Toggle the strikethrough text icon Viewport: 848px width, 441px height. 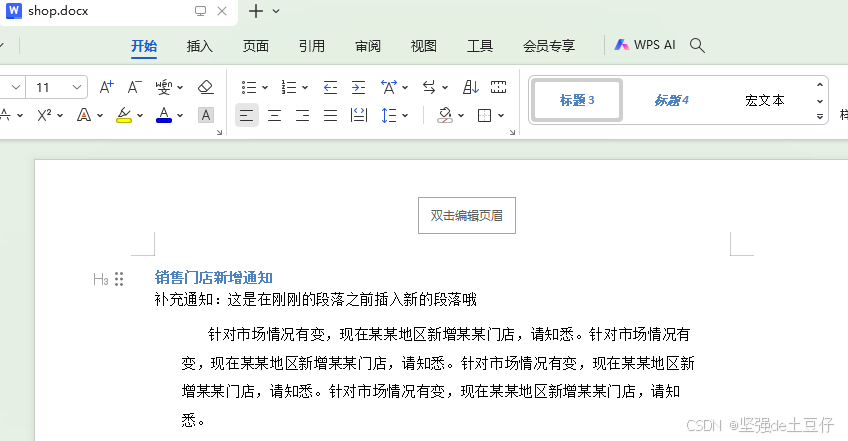tap(5, 115)
